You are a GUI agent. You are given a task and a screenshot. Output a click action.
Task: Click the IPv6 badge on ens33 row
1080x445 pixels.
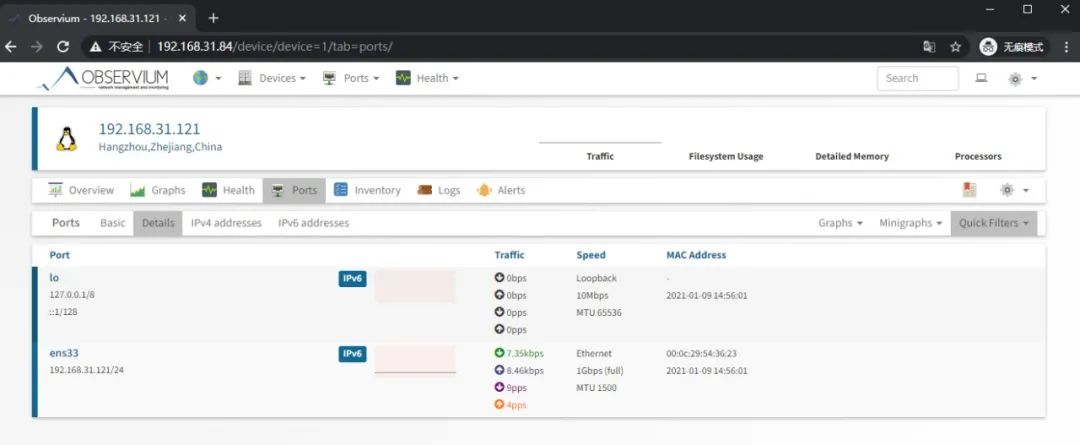pos(352,354)
